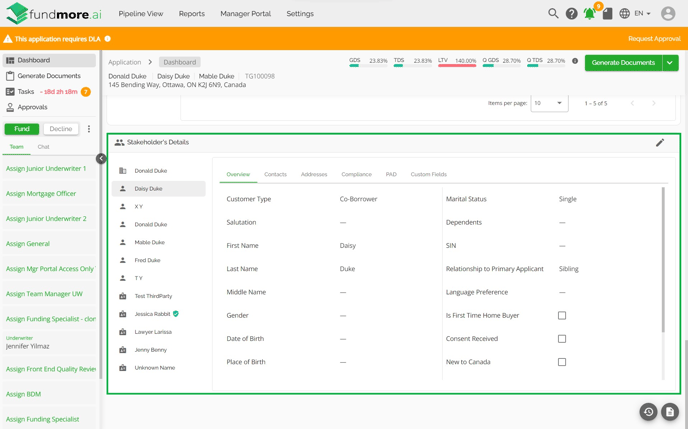Click Assign Mortgage Officer
This screenshot has height=429, width=688.
pyautogui.click(x=41, y=193)
